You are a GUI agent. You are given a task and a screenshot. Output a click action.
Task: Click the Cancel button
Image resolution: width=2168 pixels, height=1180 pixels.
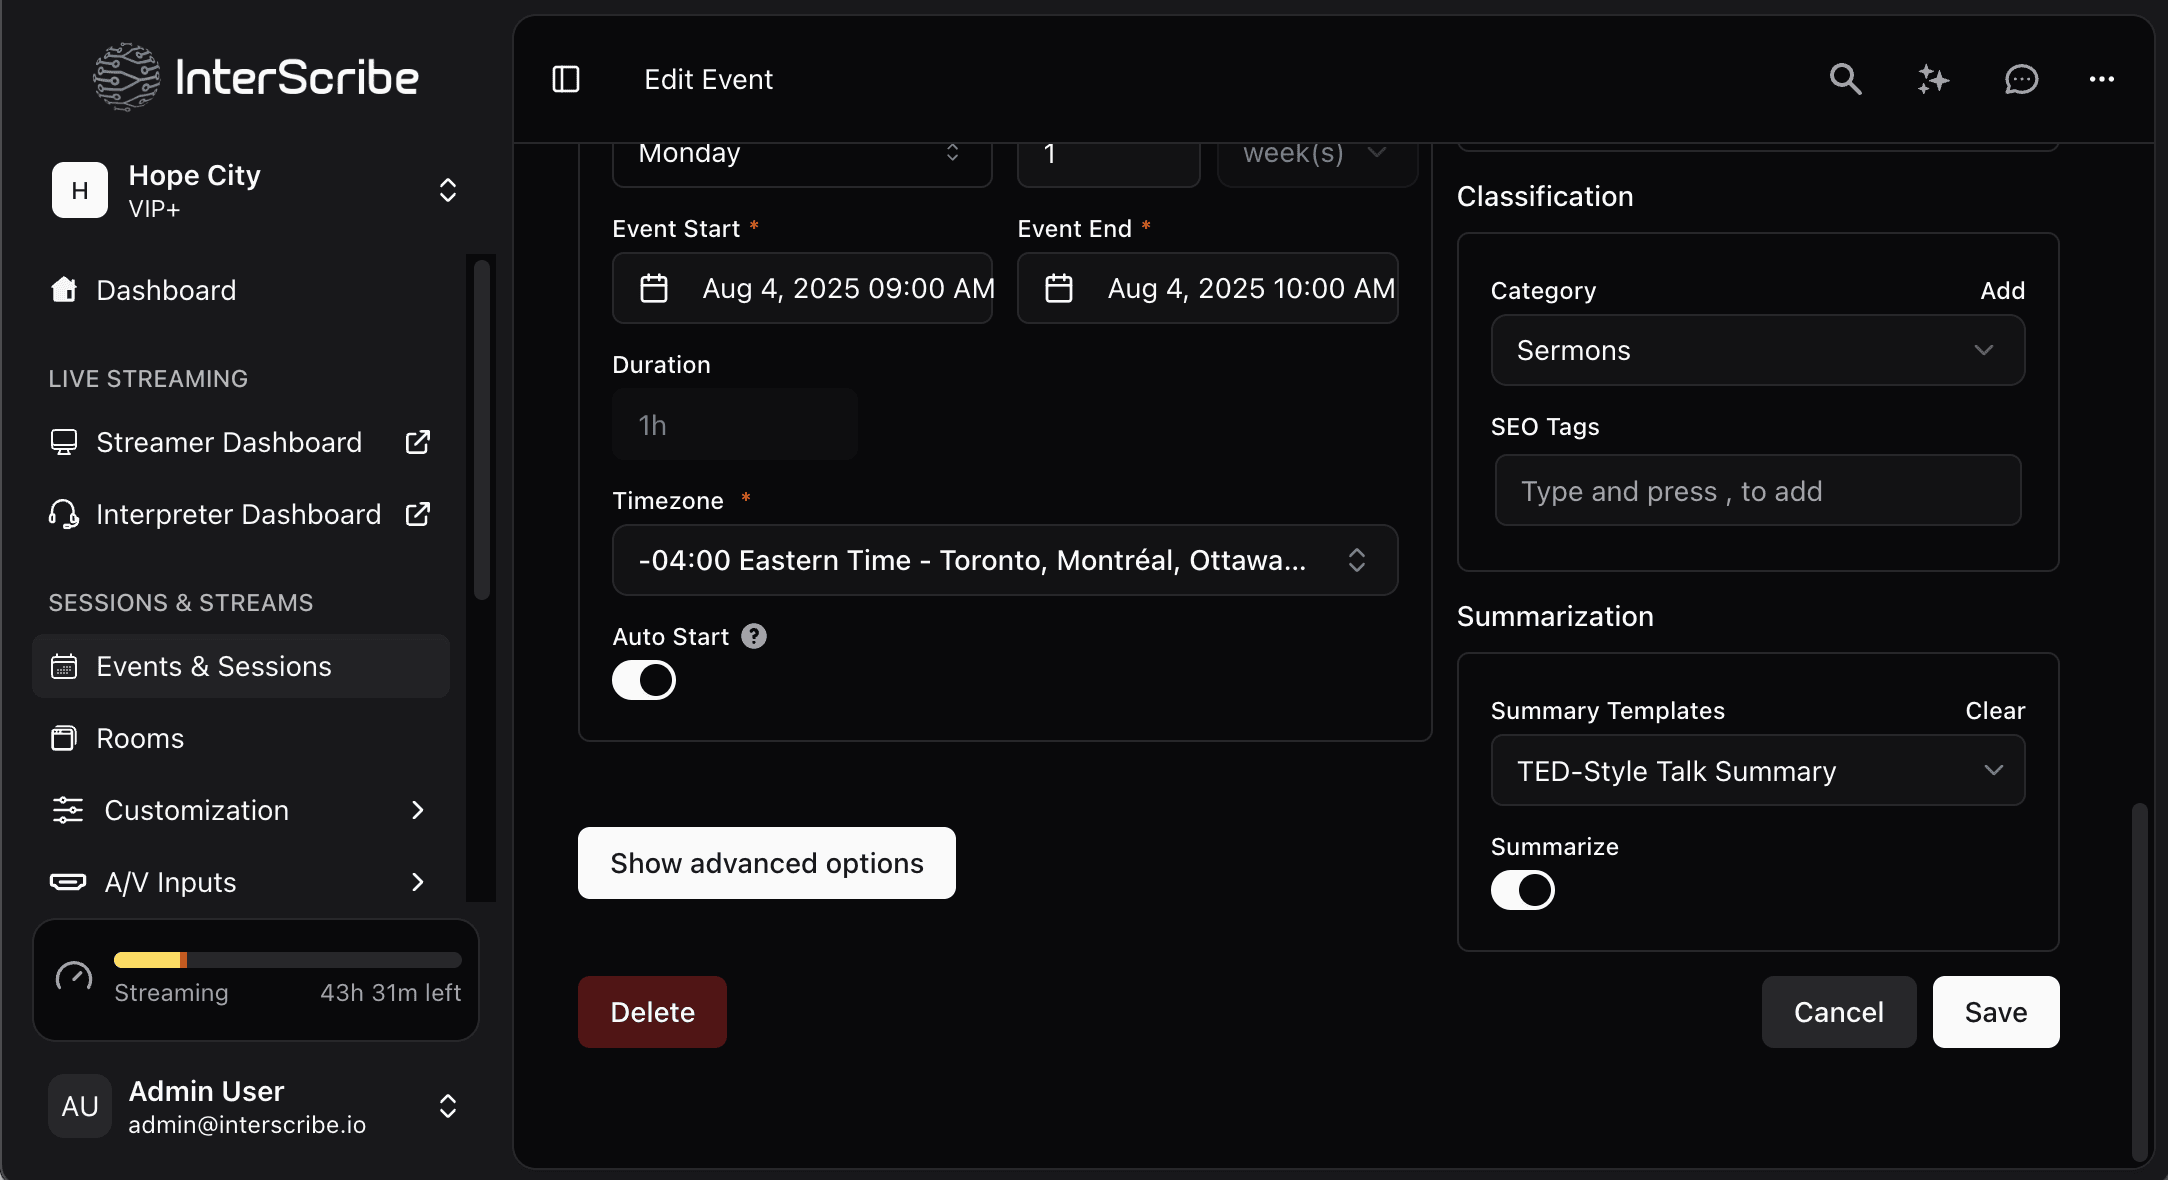coord(1839,1012)
